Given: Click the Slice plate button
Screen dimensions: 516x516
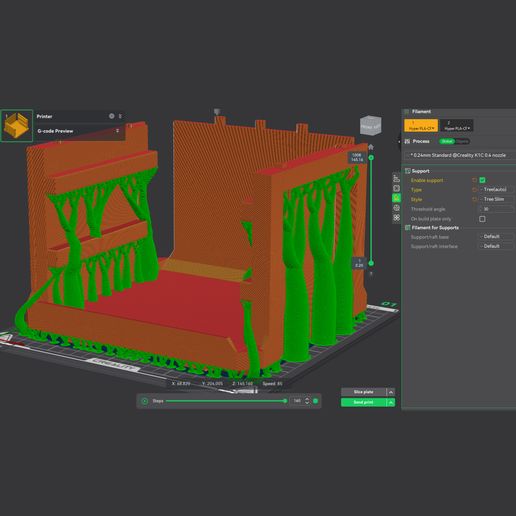Looking at the screenshot, I should pos(363,392).
